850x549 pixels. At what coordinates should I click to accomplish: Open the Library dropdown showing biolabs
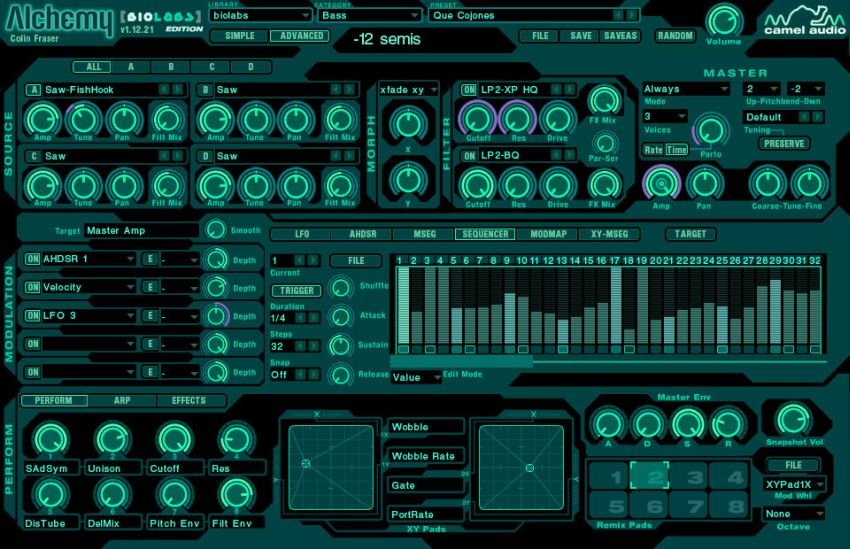(x=260, y=15)
